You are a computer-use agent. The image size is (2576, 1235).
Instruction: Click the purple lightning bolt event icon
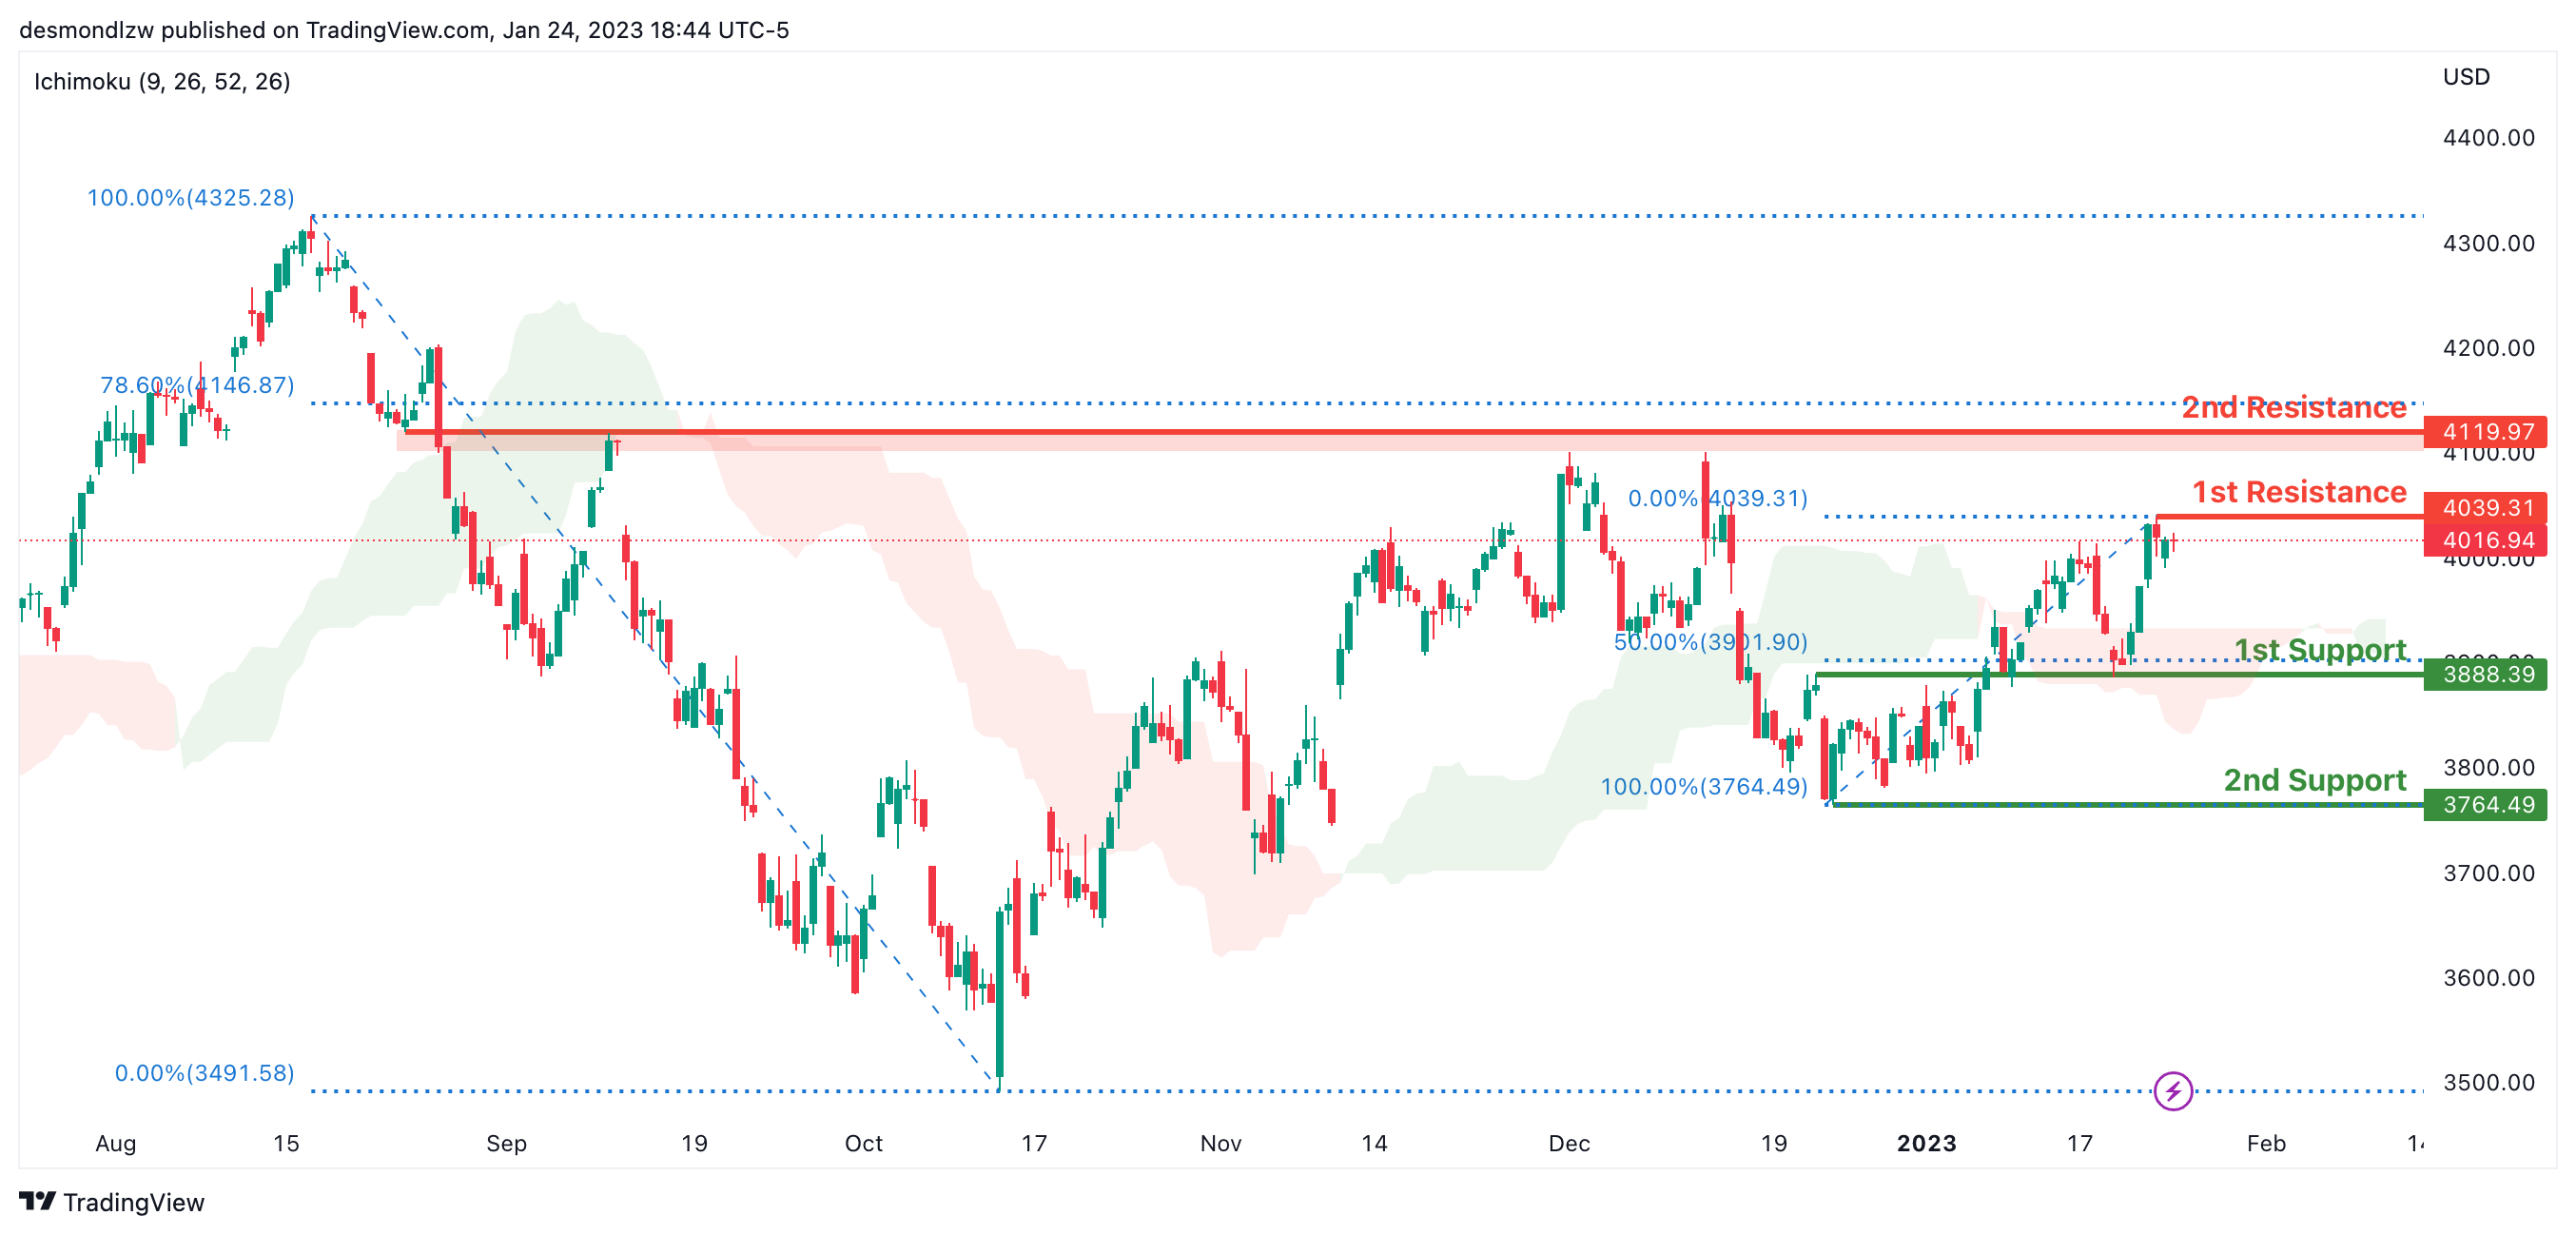2172,1090
